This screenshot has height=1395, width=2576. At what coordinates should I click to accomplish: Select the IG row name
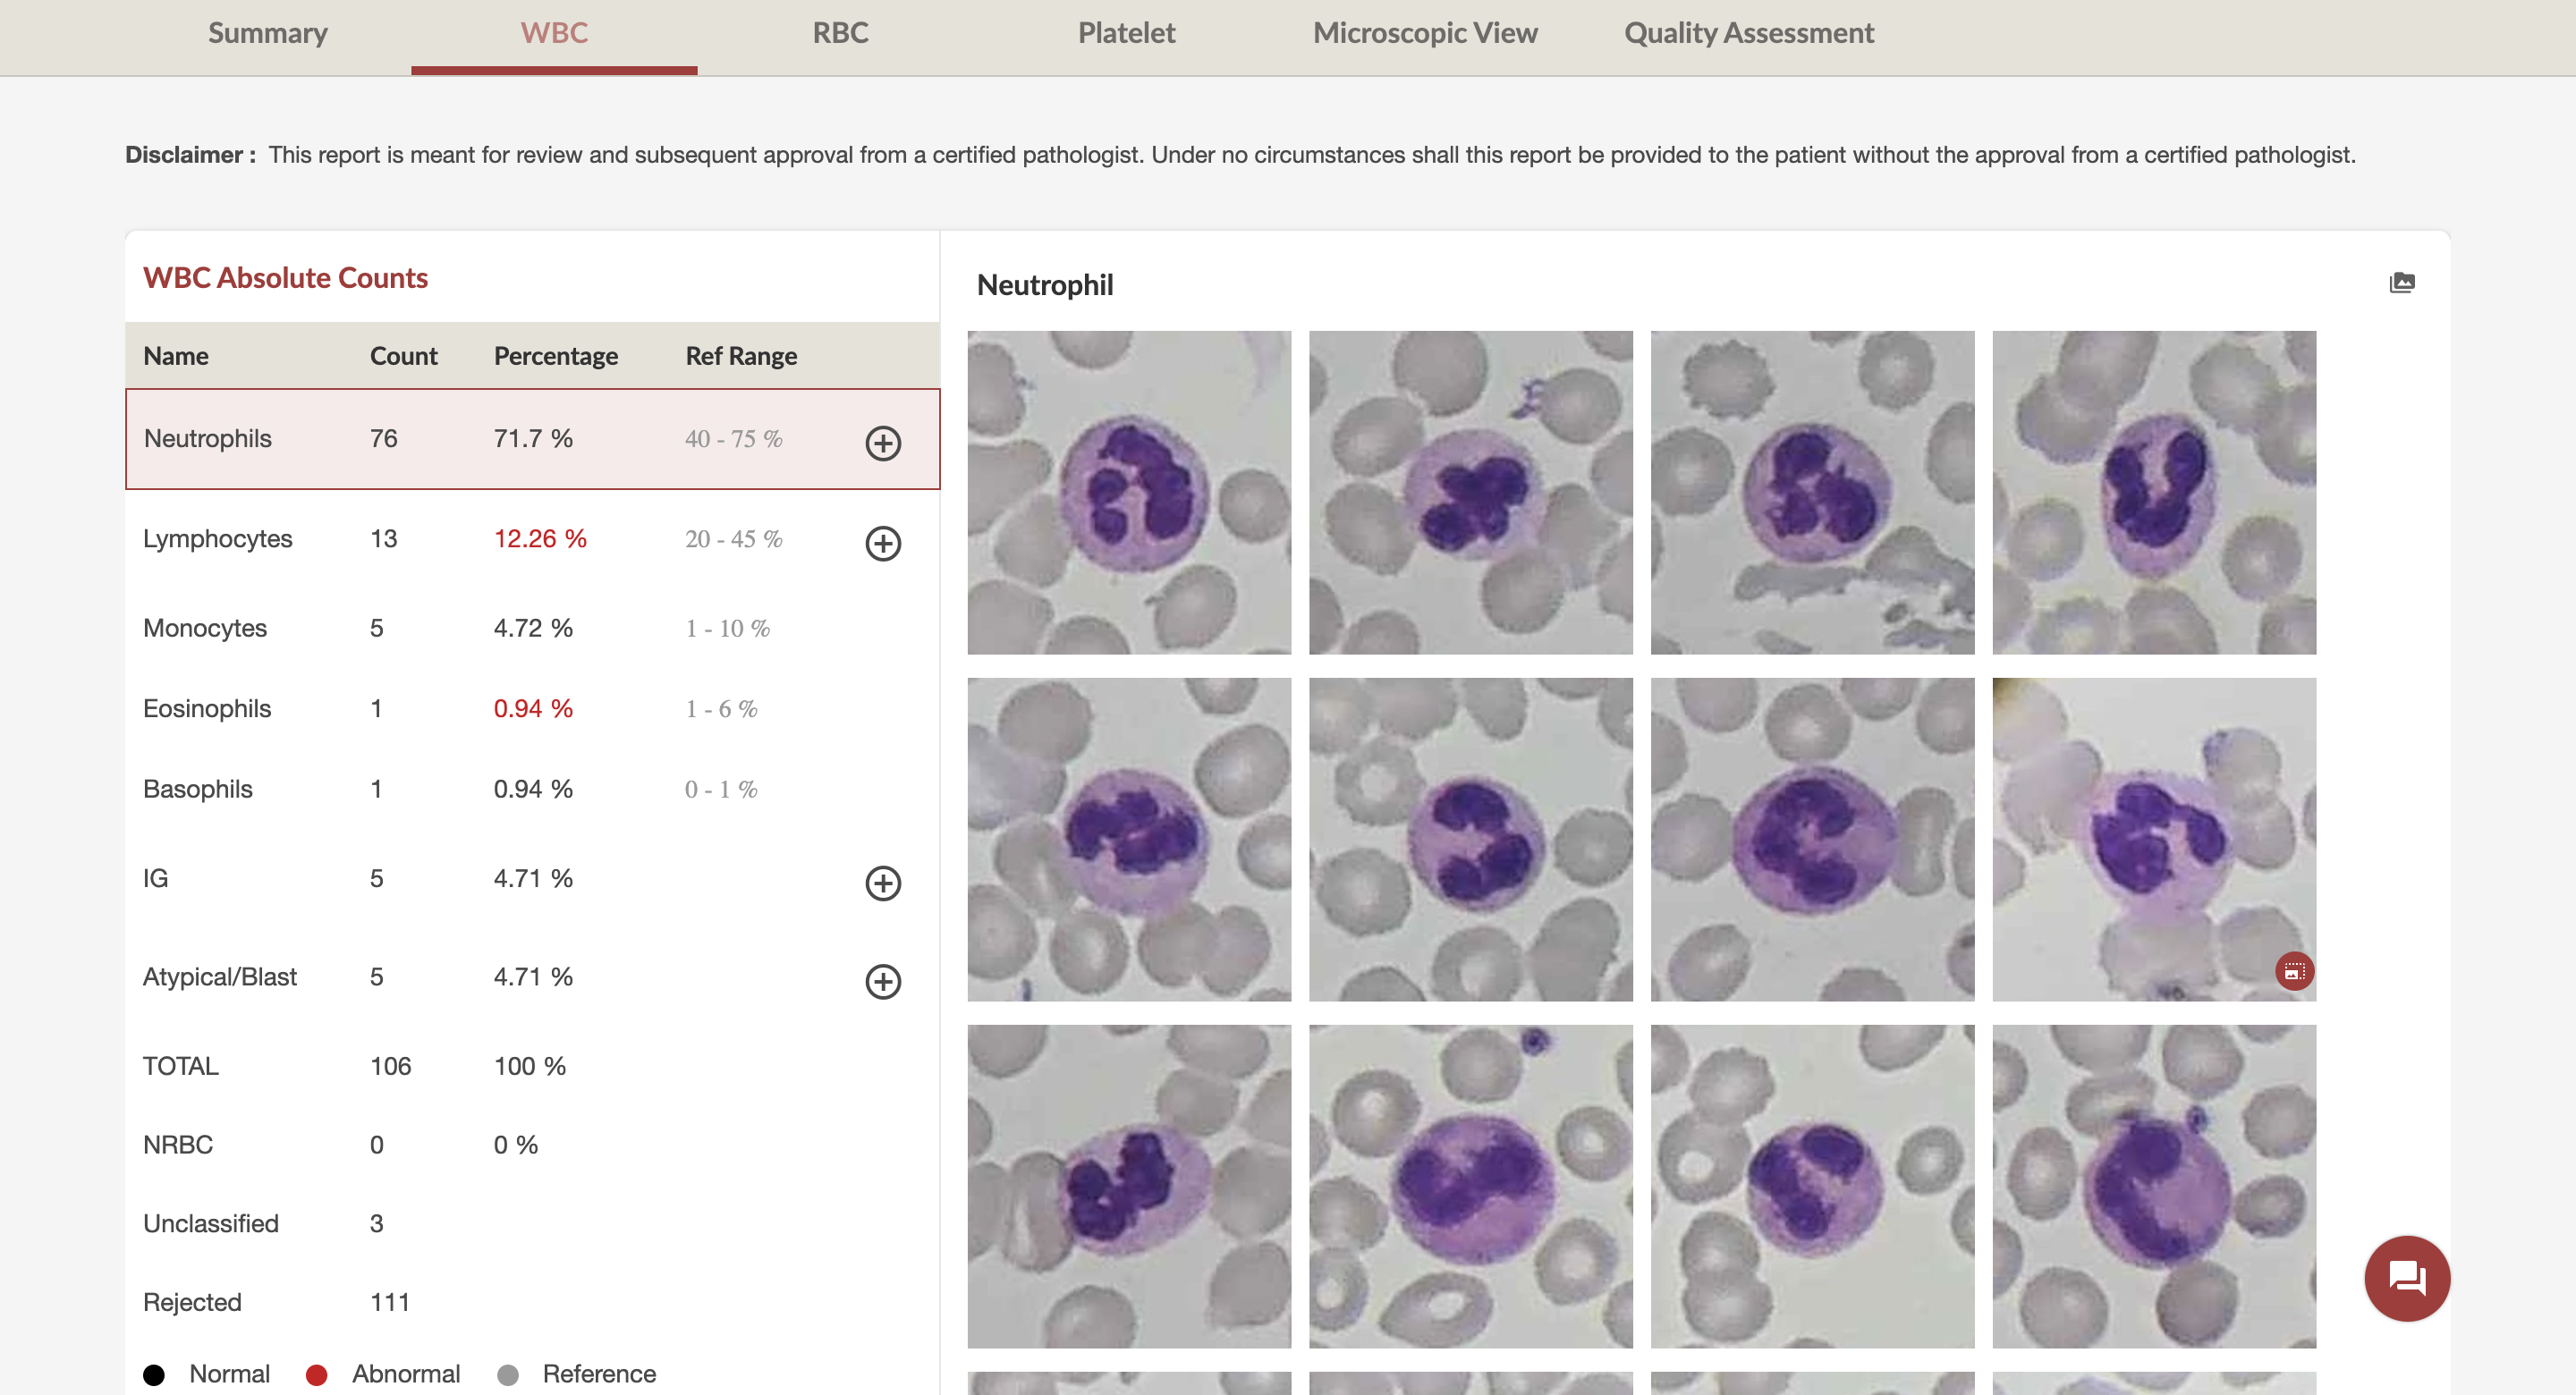(x=155, y=878)
